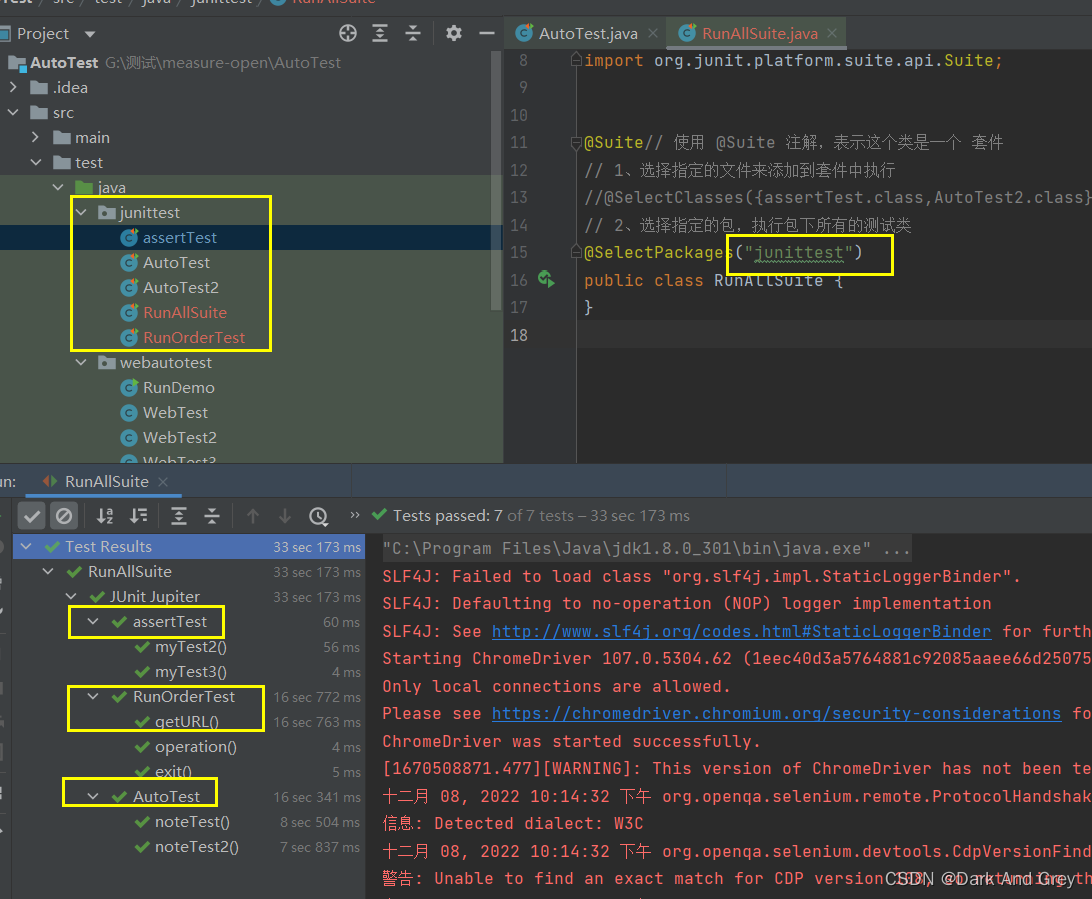Switch to the AutoTest.java editor tab
This screenshot has width=1092, height=899.
(x=587, y=33)
